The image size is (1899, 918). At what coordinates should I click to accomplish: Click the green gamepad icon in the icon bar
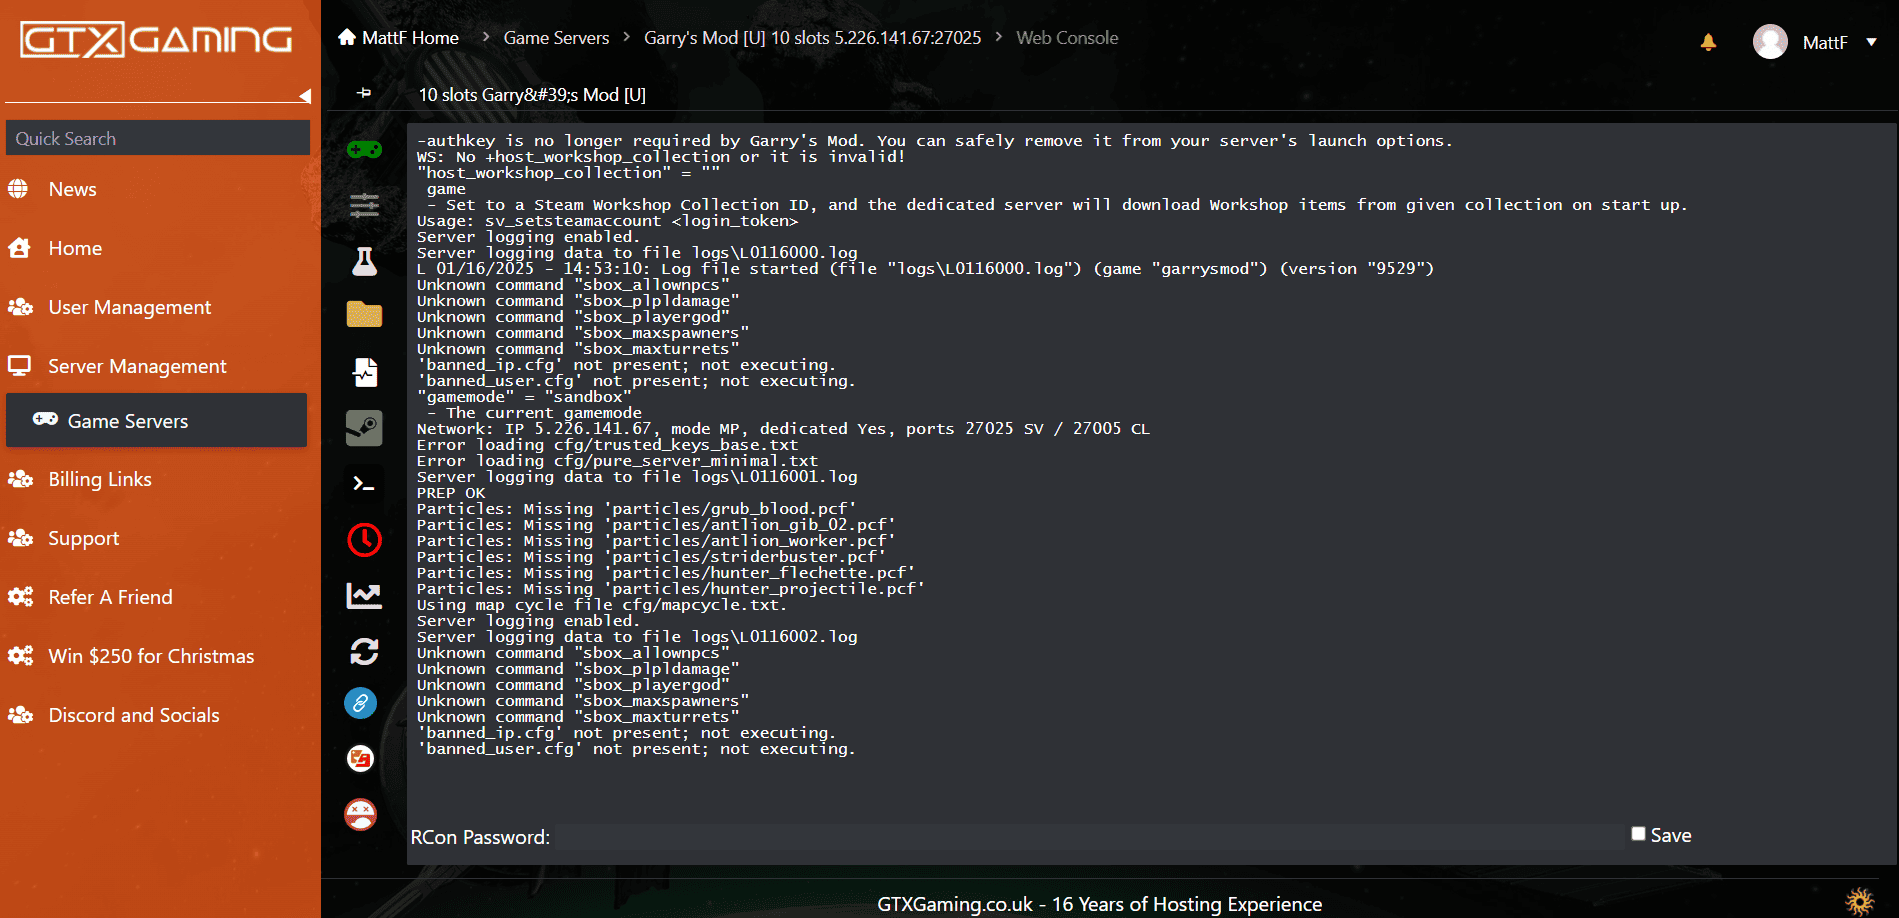tap(364, 150)
